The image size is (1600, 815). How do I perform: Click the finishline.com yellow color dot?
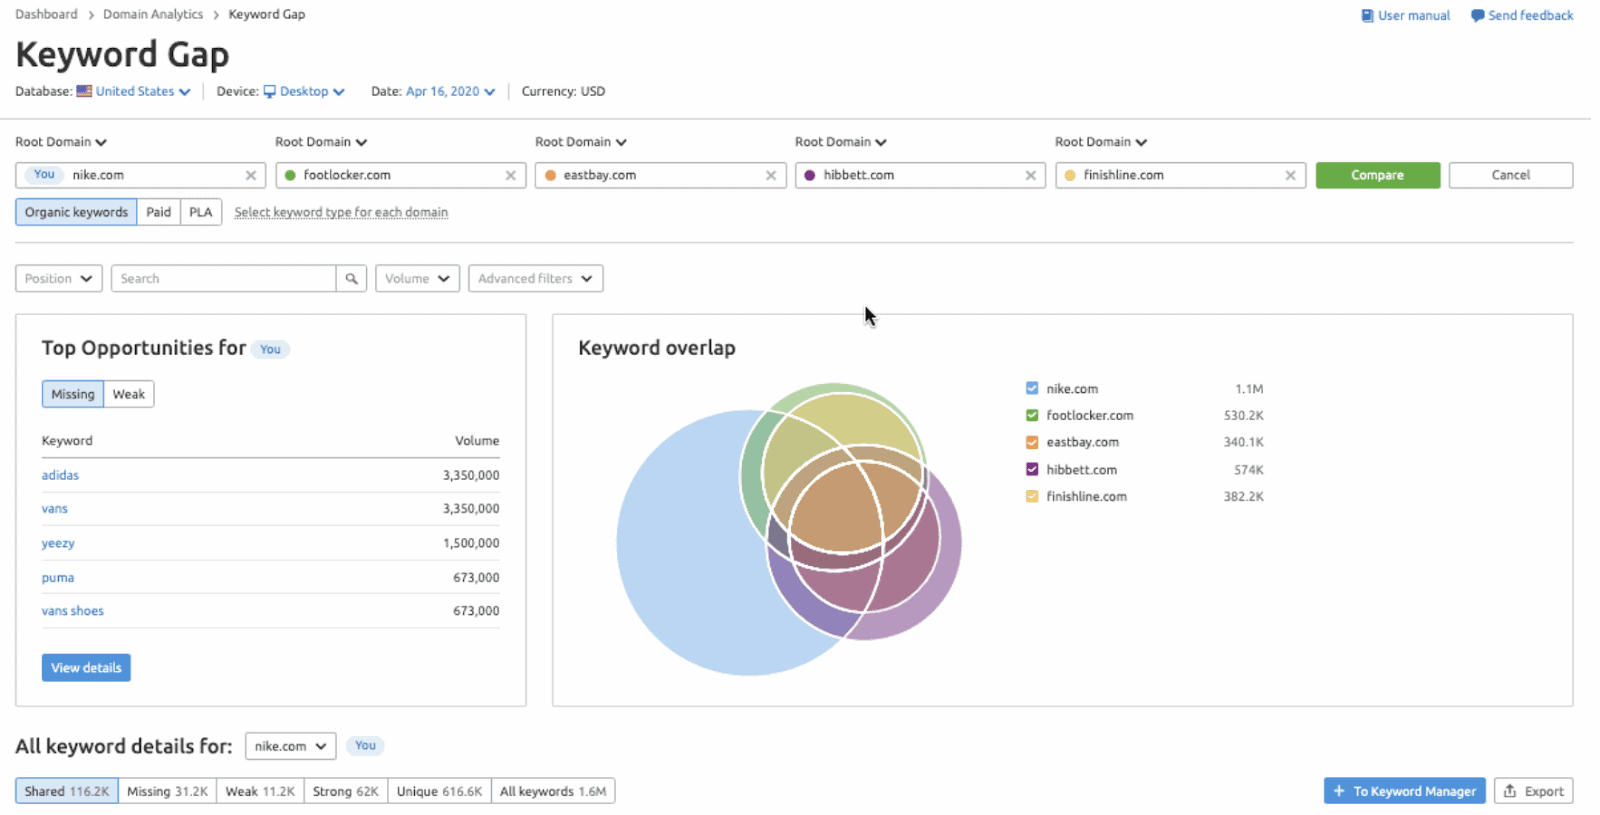point(1070,175)
